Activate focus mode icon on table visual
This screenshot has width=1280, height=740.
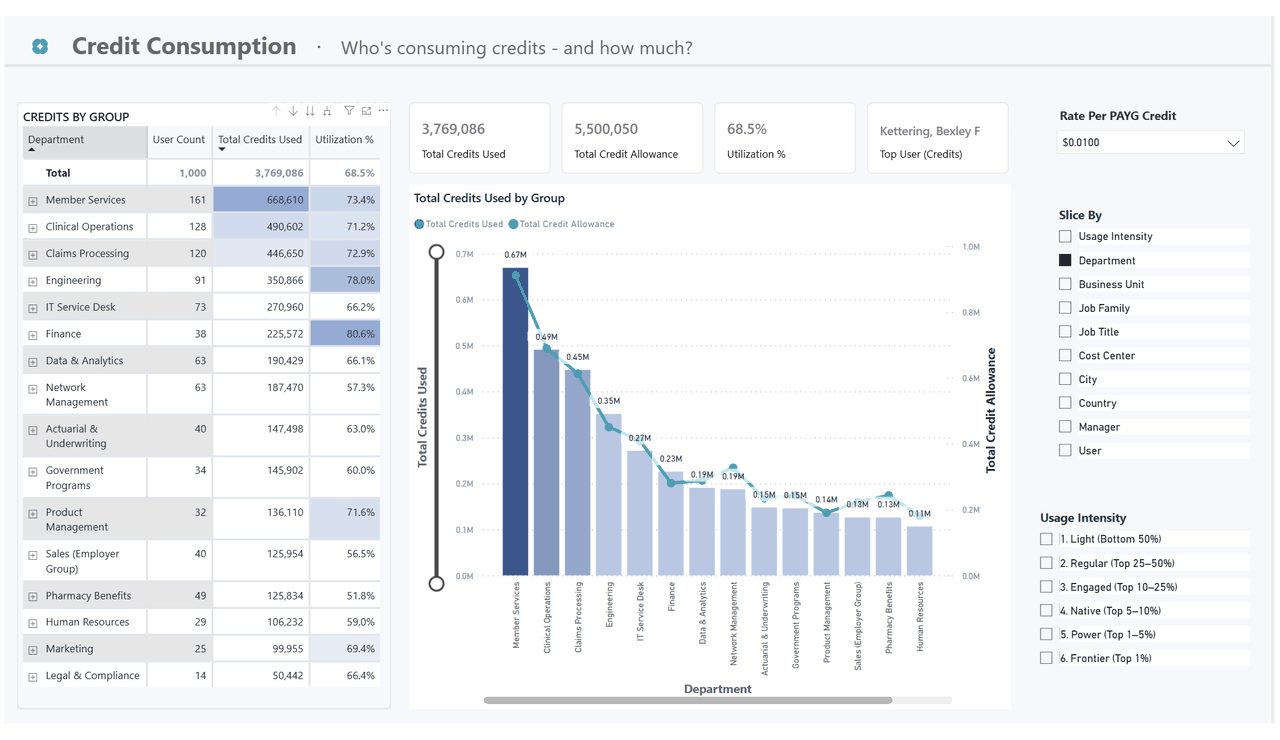[x=366, y=111]
